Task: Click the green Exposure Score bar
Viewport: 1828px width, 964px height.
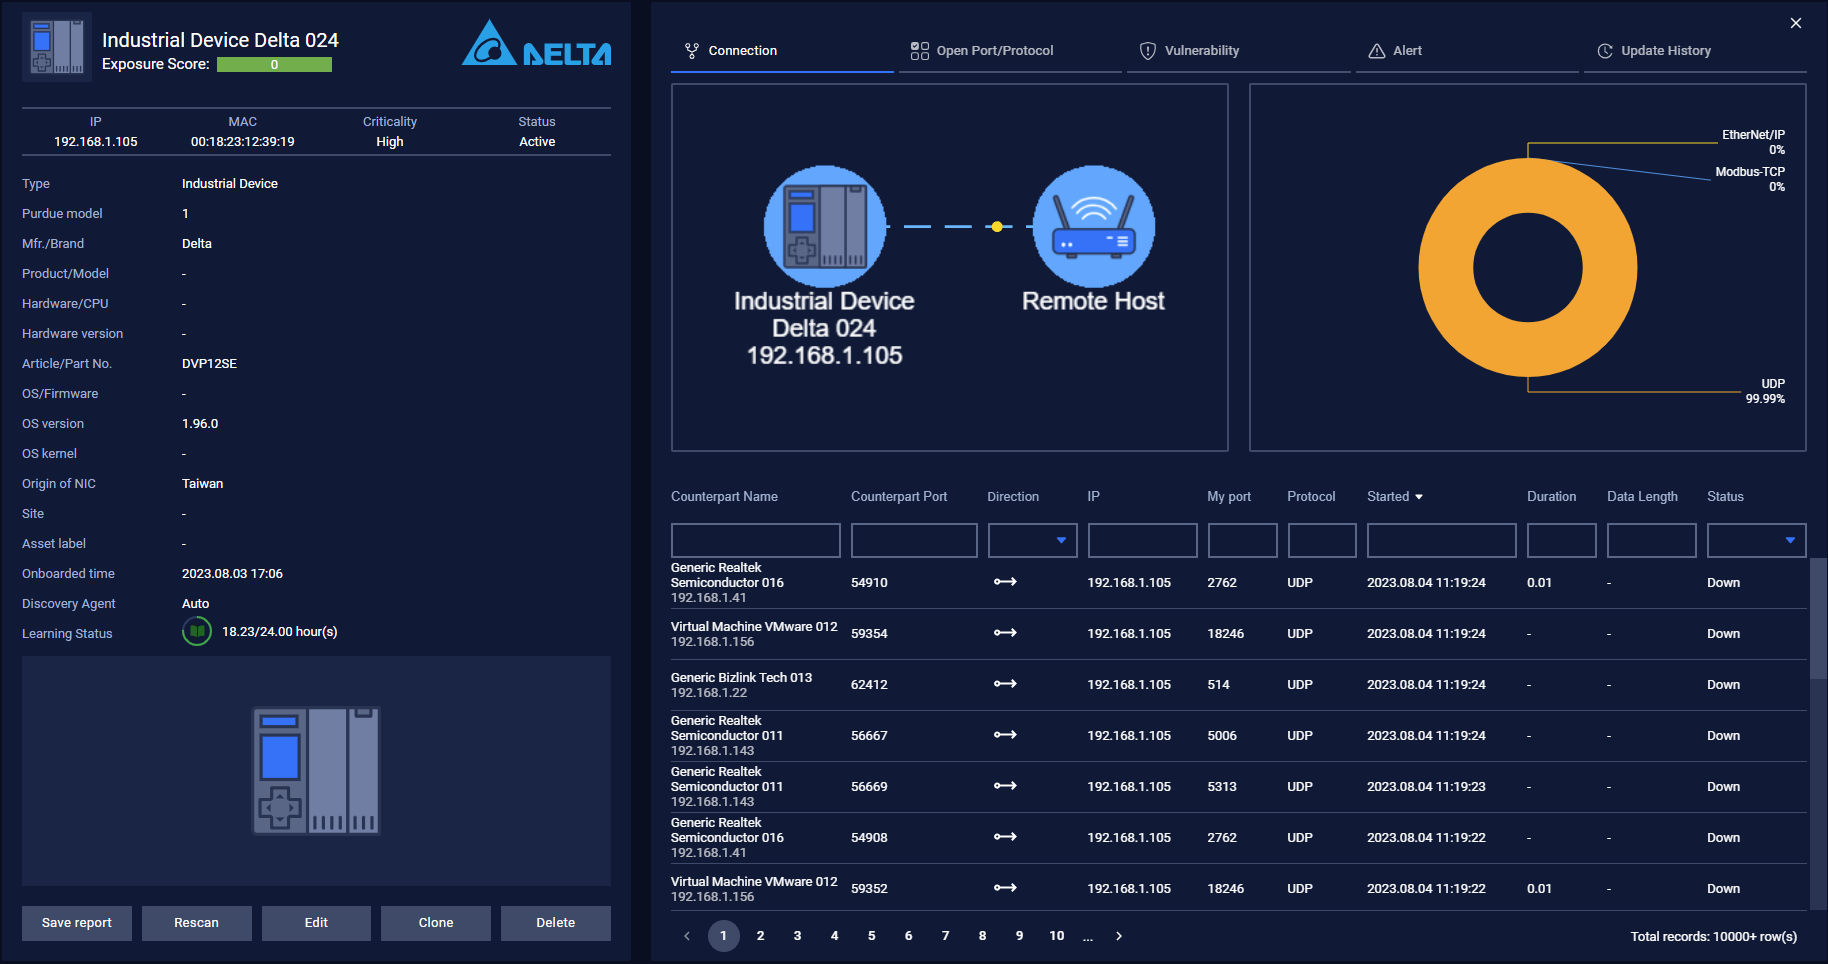Action: 274,65
